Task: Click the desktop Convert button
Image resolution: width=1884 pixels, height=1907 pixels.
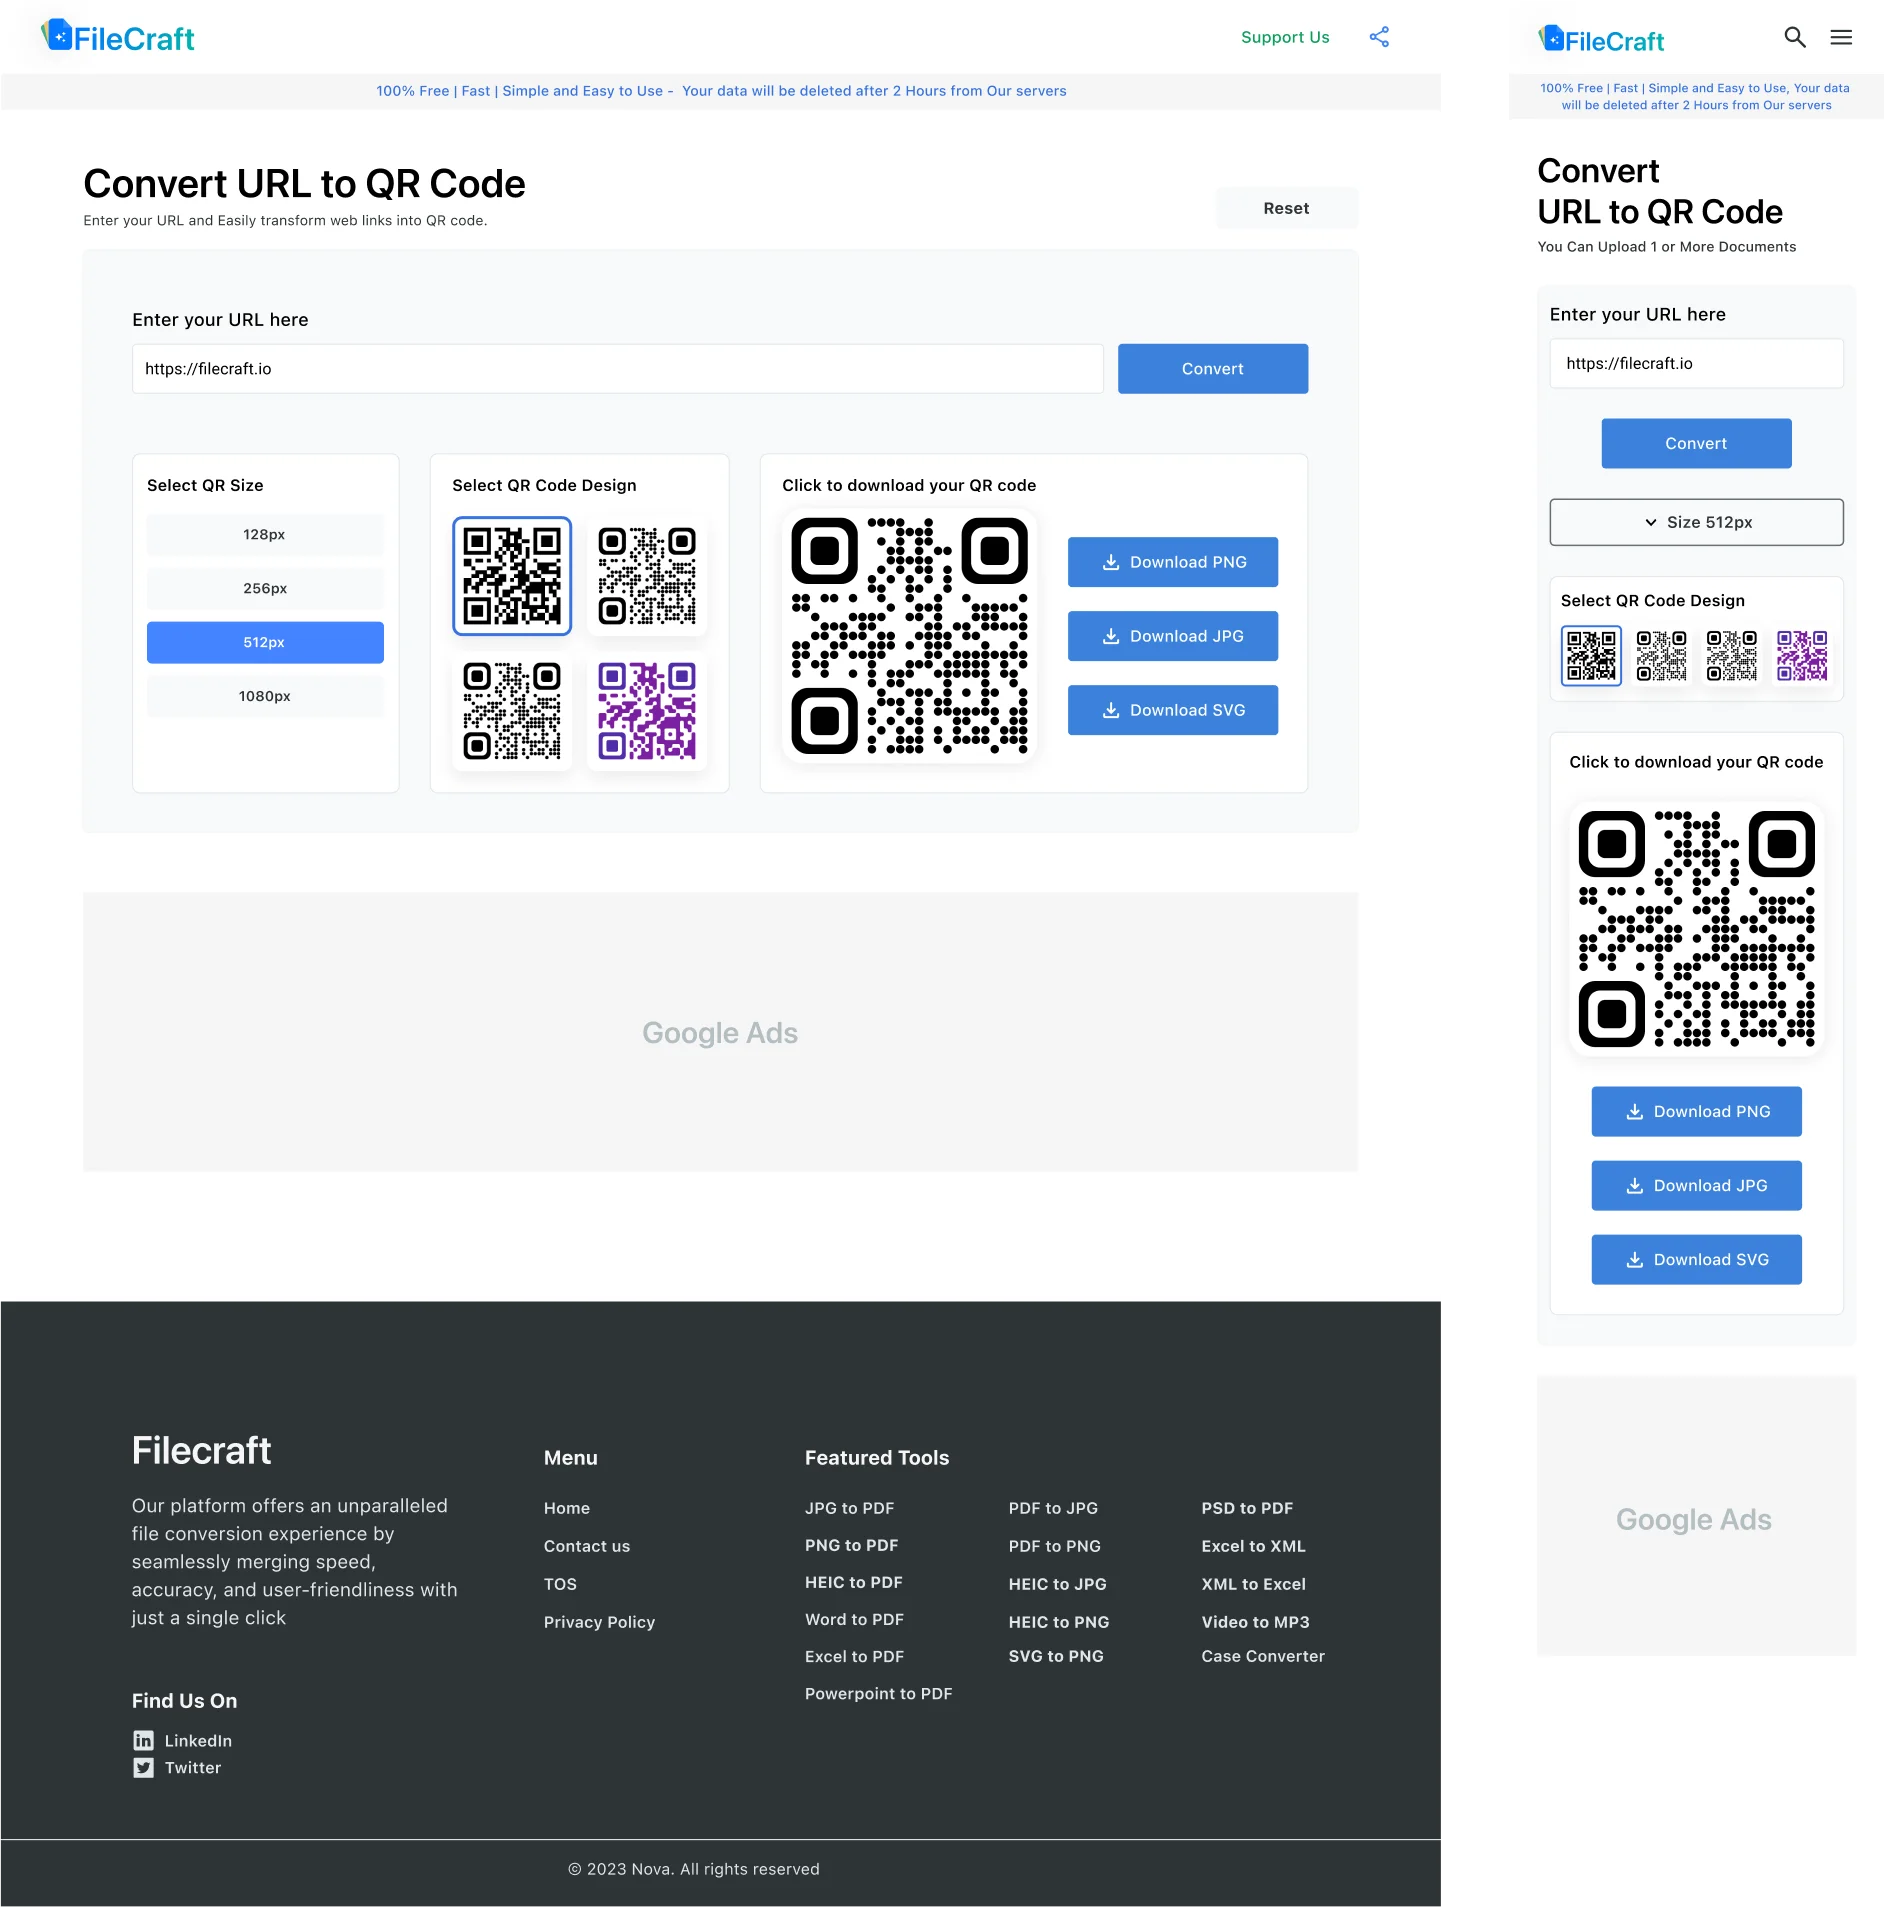Action: (x=1212, y=369)
